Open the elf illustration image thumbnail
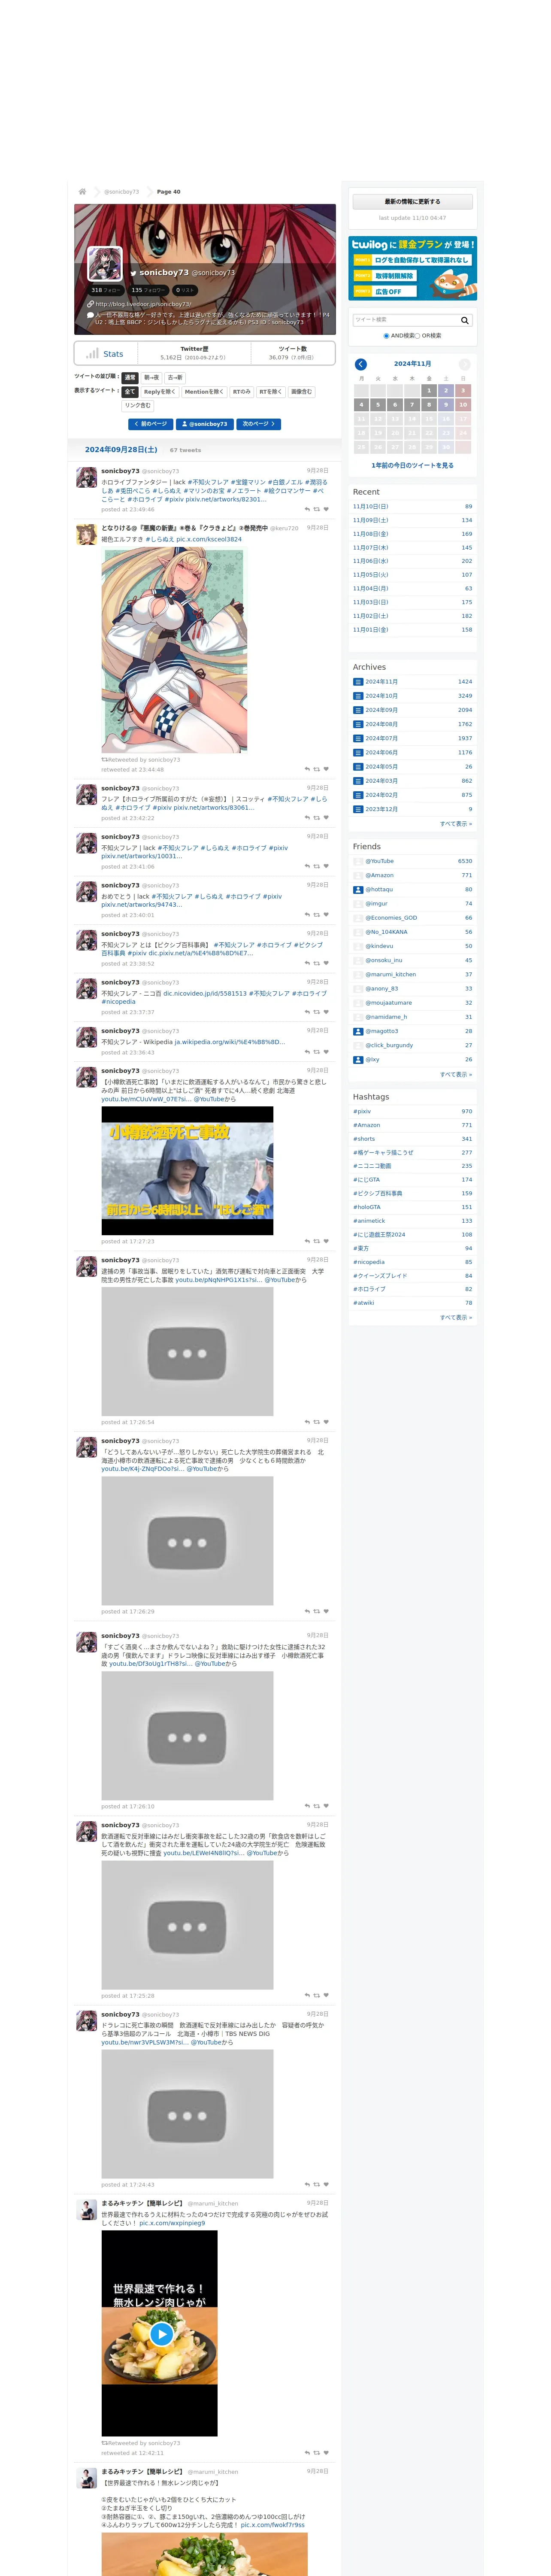The height and width of the screenshot is (2576, 551). click(174, 650)
